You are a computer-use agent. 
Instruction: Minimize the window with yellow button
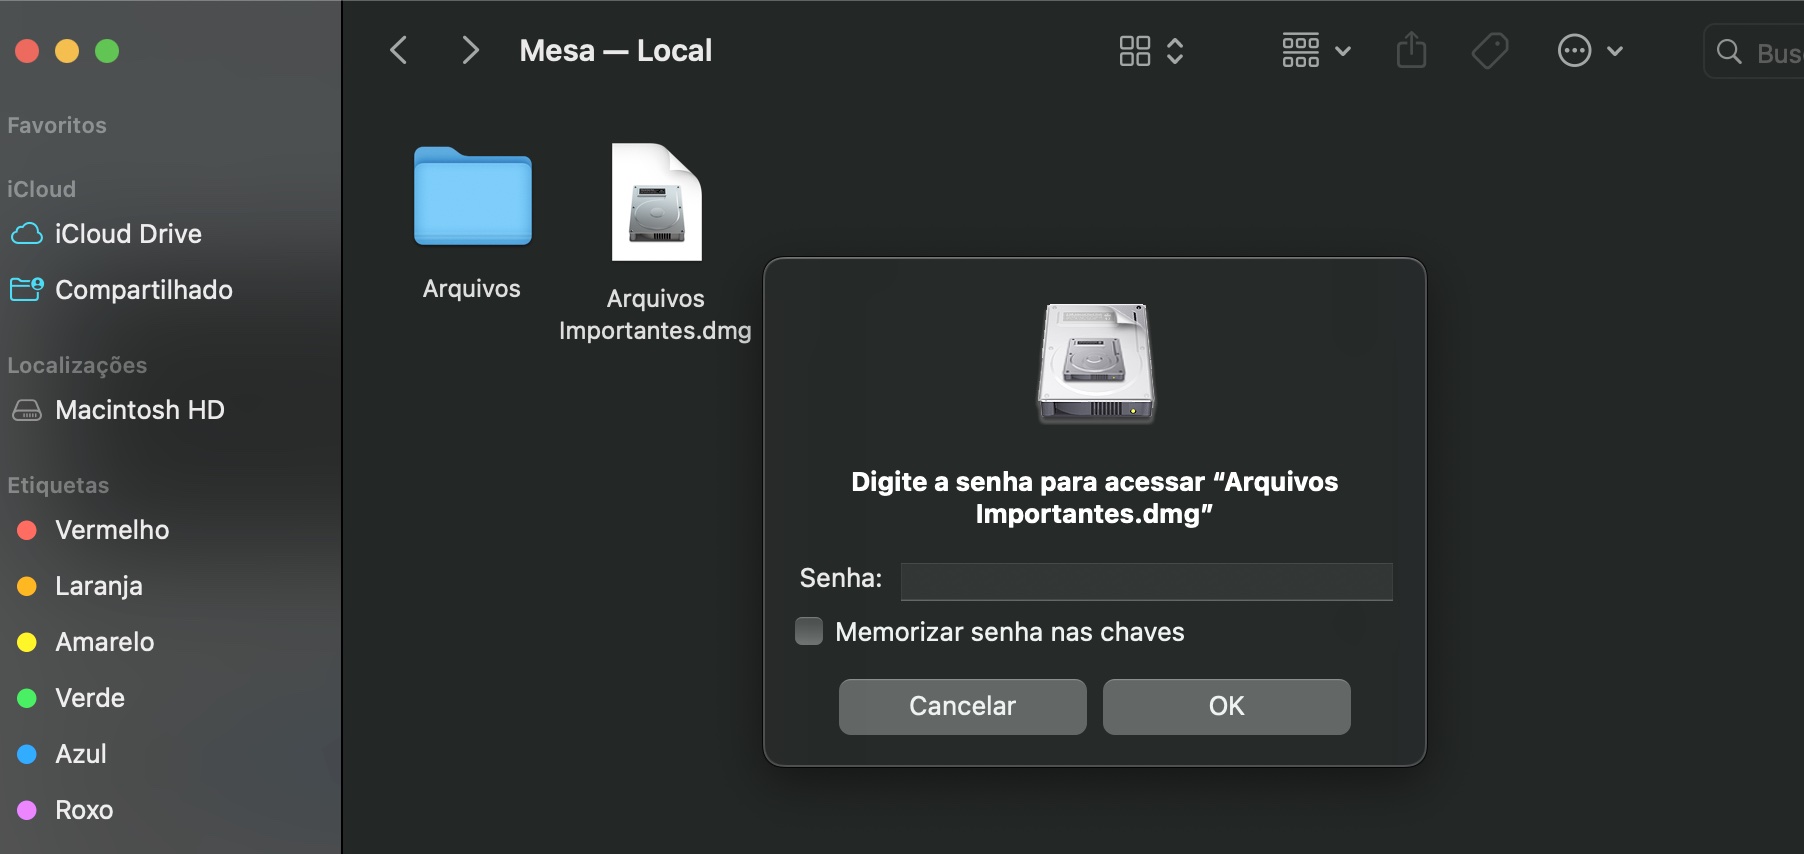pos(67,51)
